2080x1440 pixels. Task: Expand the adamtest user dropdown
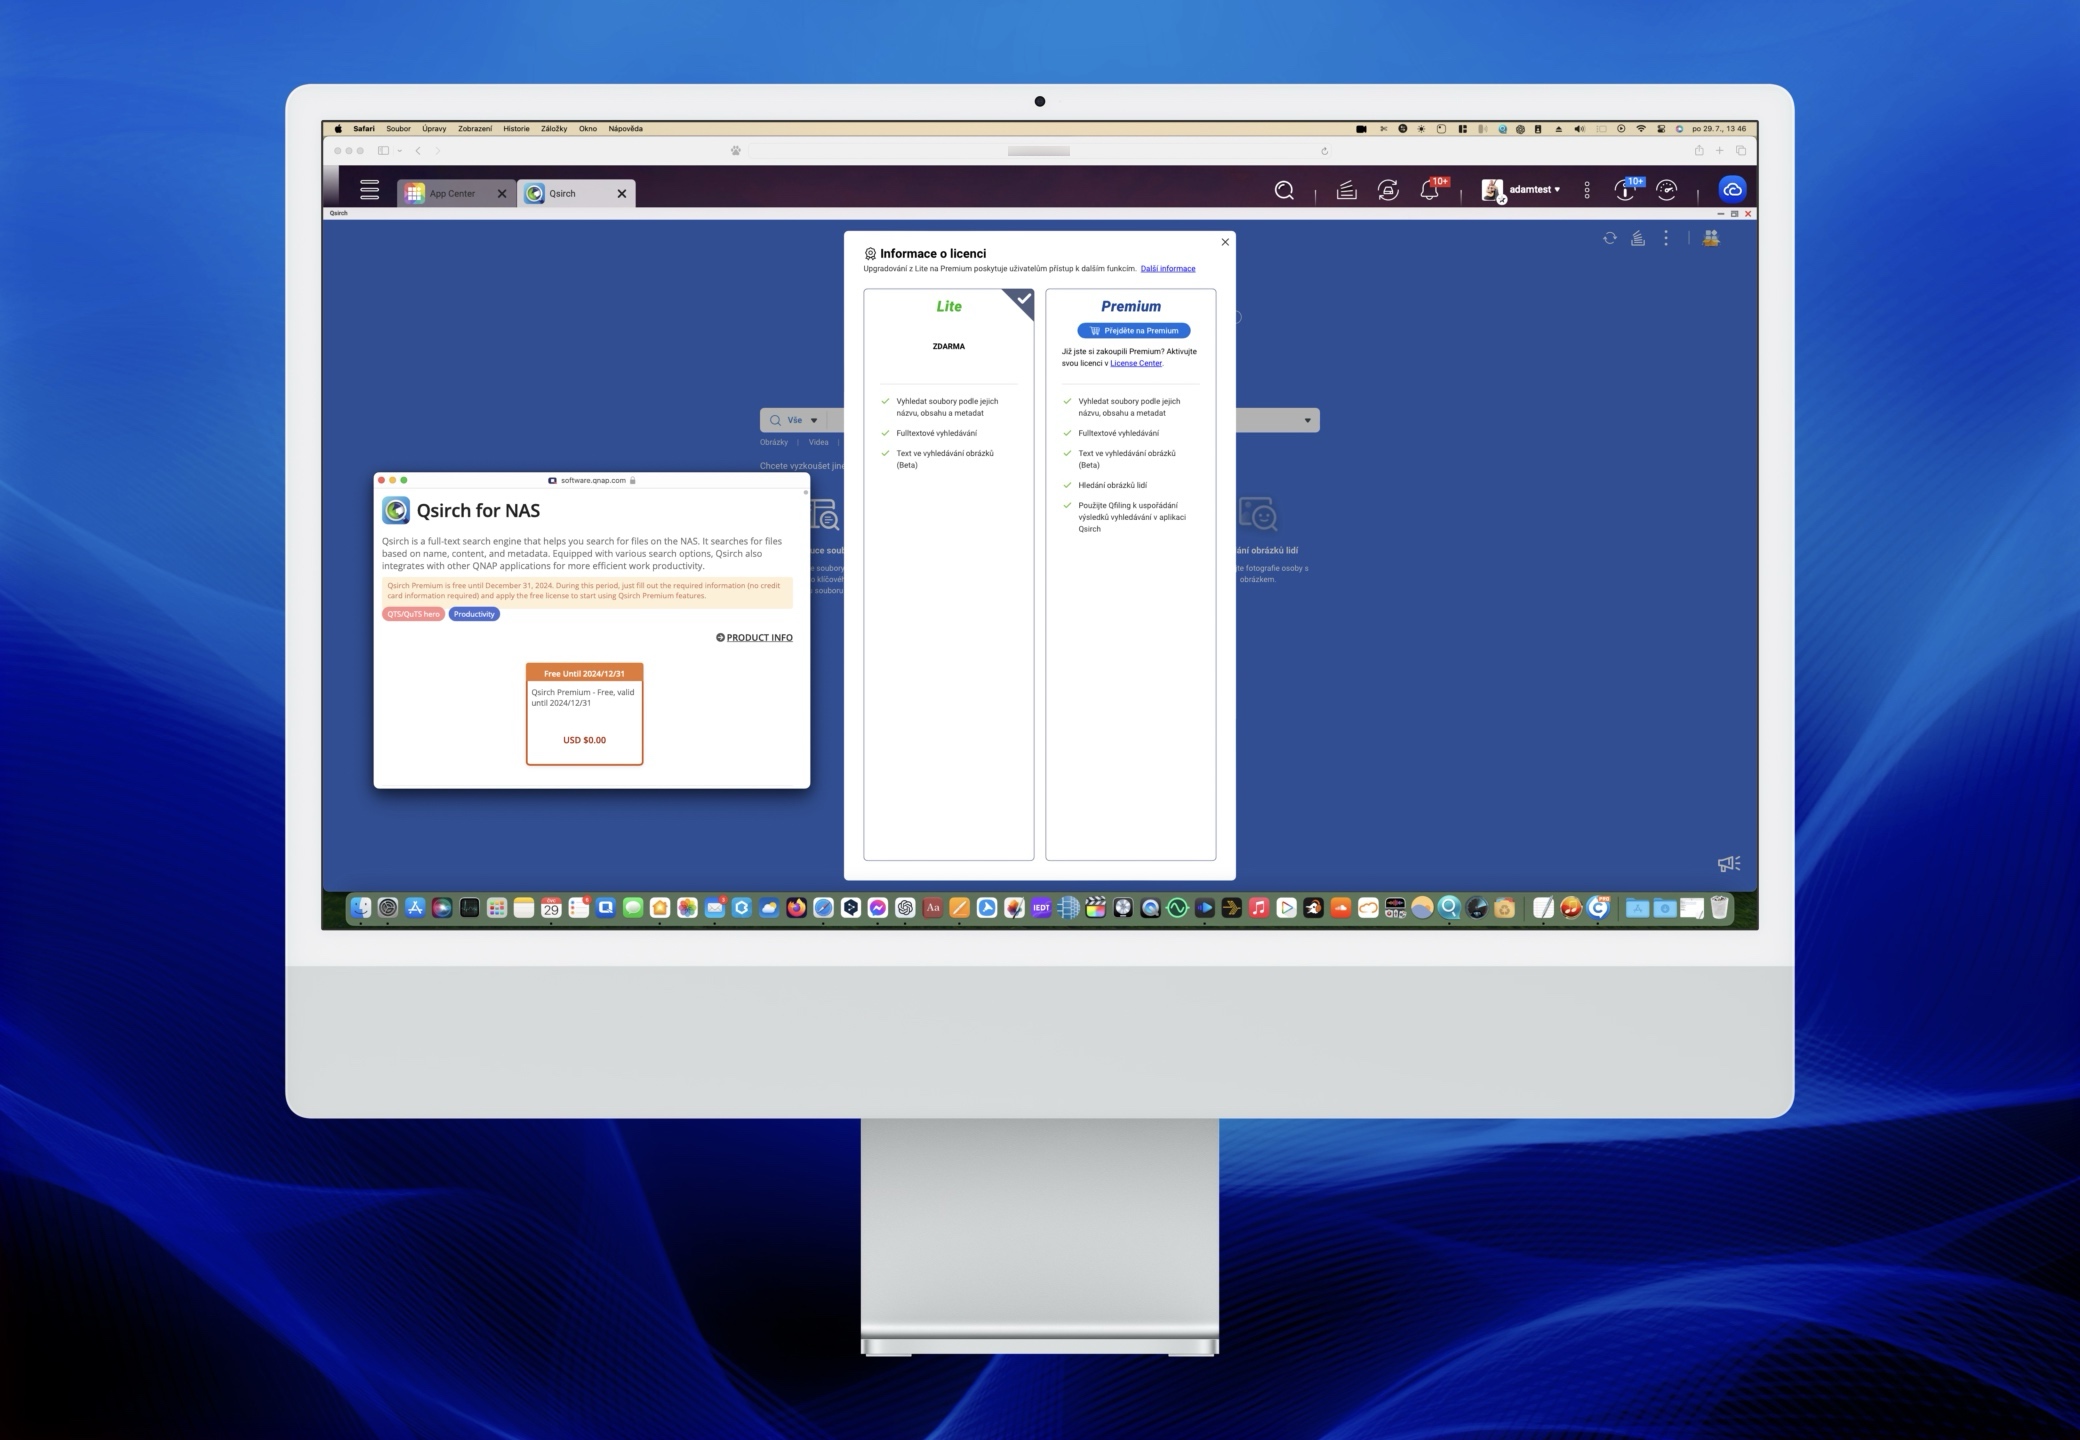1533,190
